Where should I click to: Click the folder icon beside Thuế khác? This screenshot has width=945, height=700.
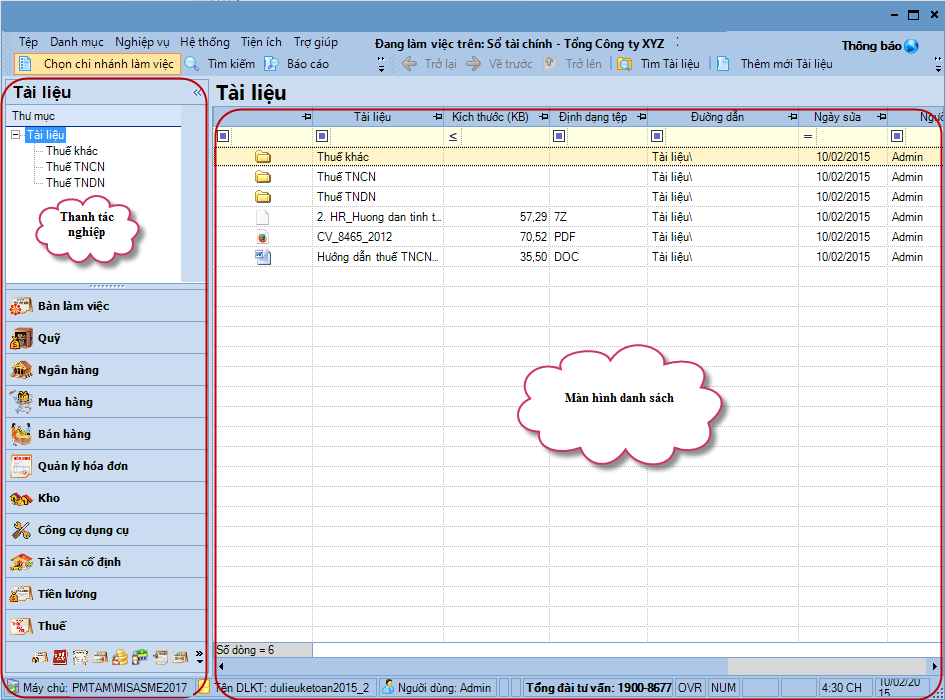pyautogui.click(x=263, y=157)
